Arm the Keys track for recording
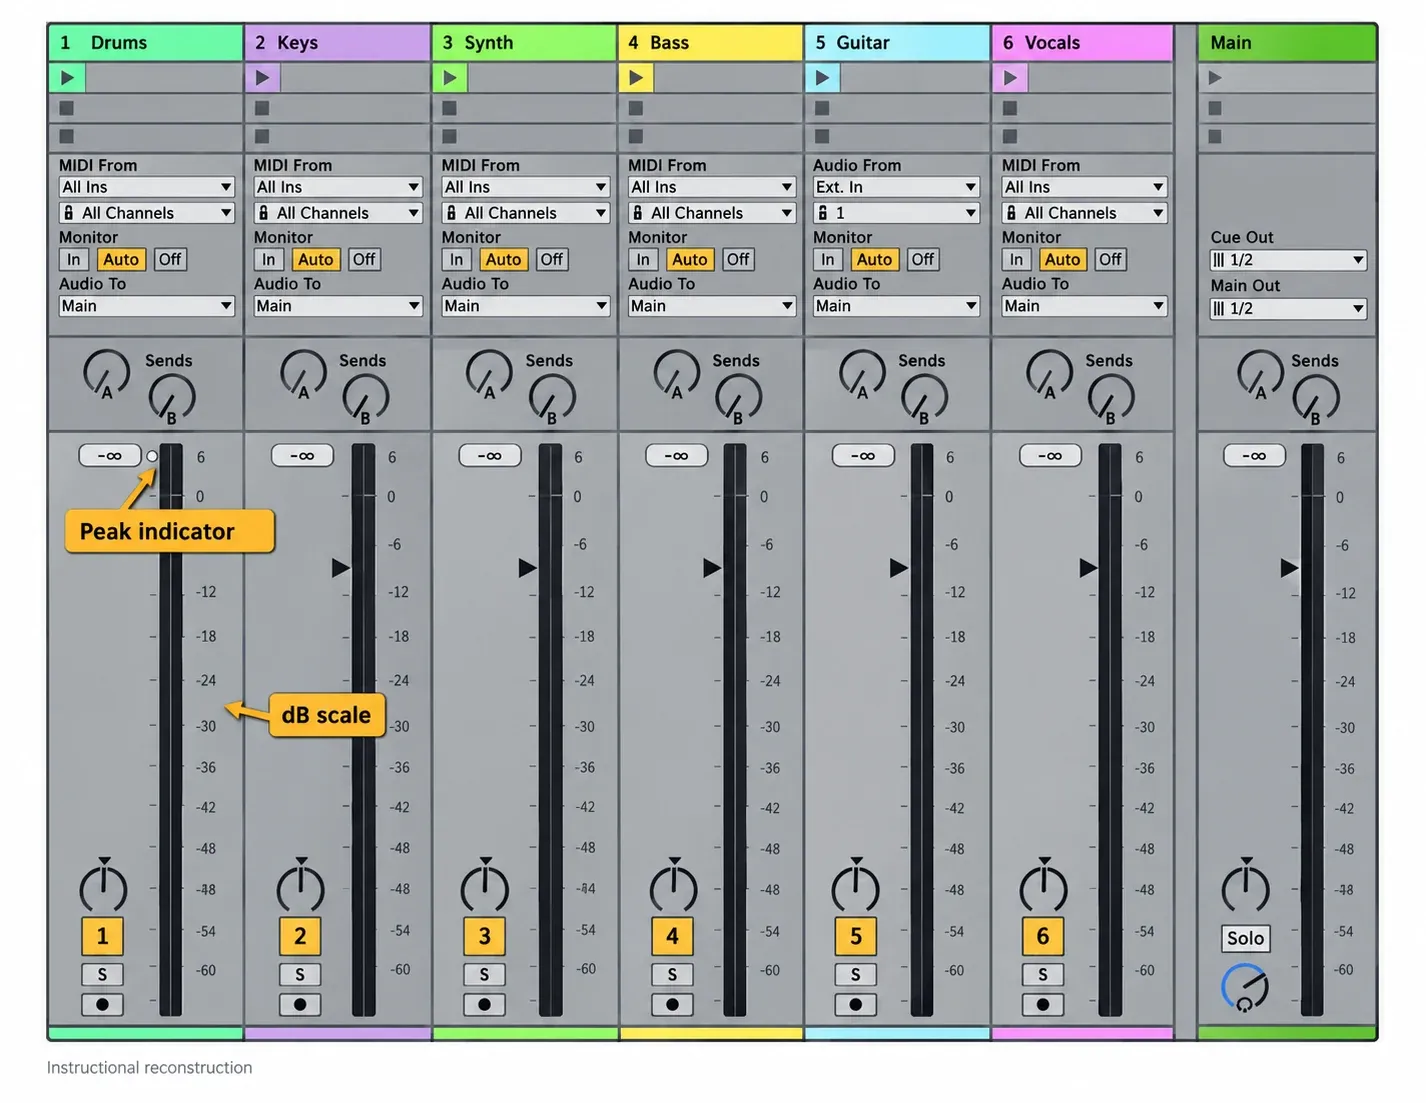This screenshot has width=1426, height=1103. click(300, 1004)
